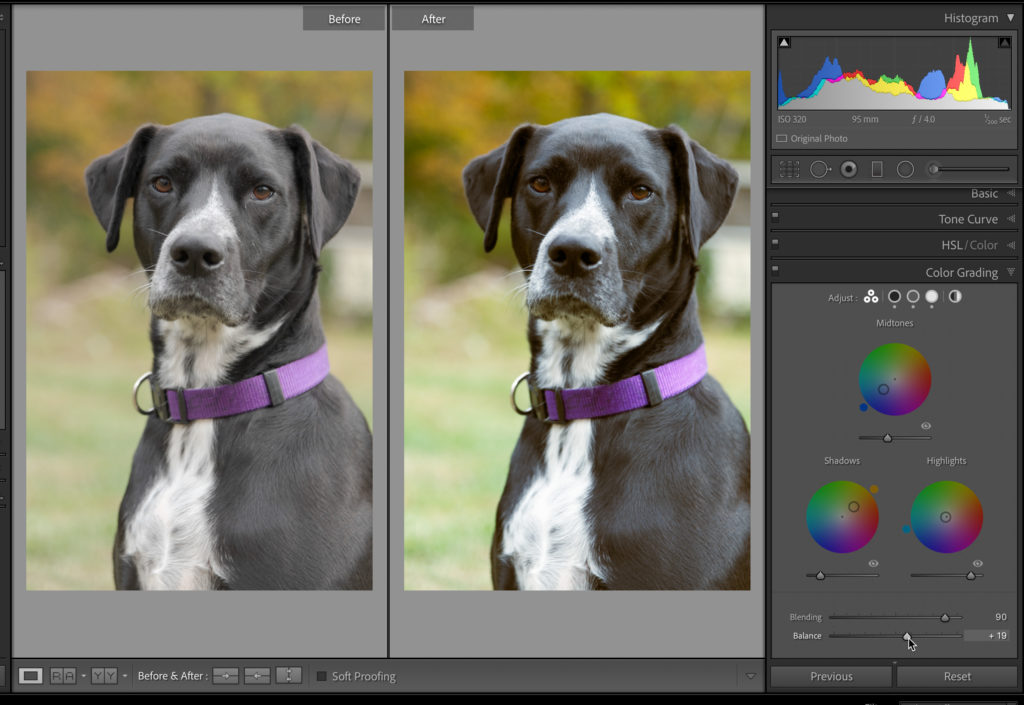Toggle the Midtones eye visibility icon
This screenshot has width=1024, height=705.
[x=926, y=426]
